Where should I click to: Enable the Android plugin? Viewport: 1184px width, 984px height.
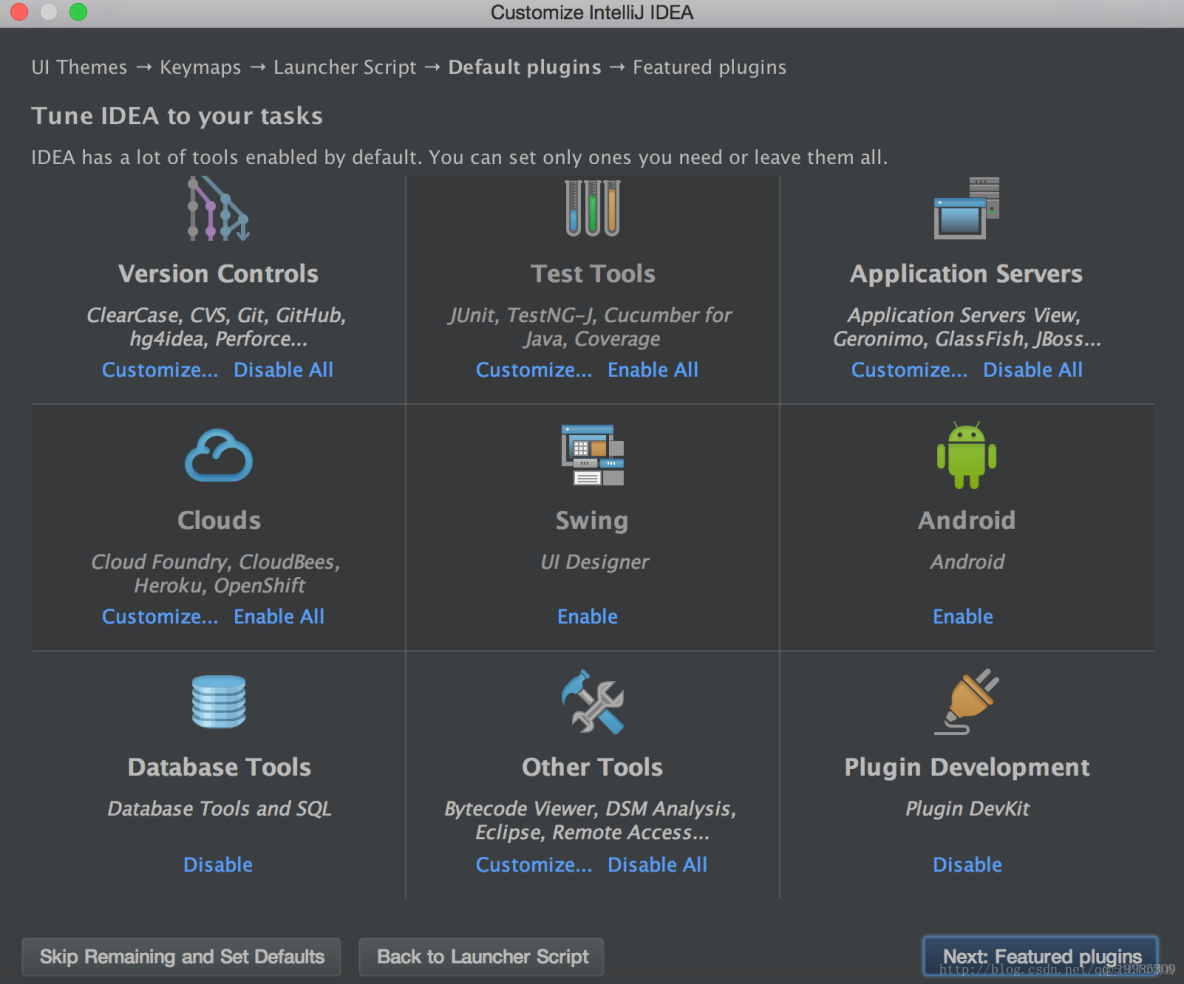coord(963,617)
